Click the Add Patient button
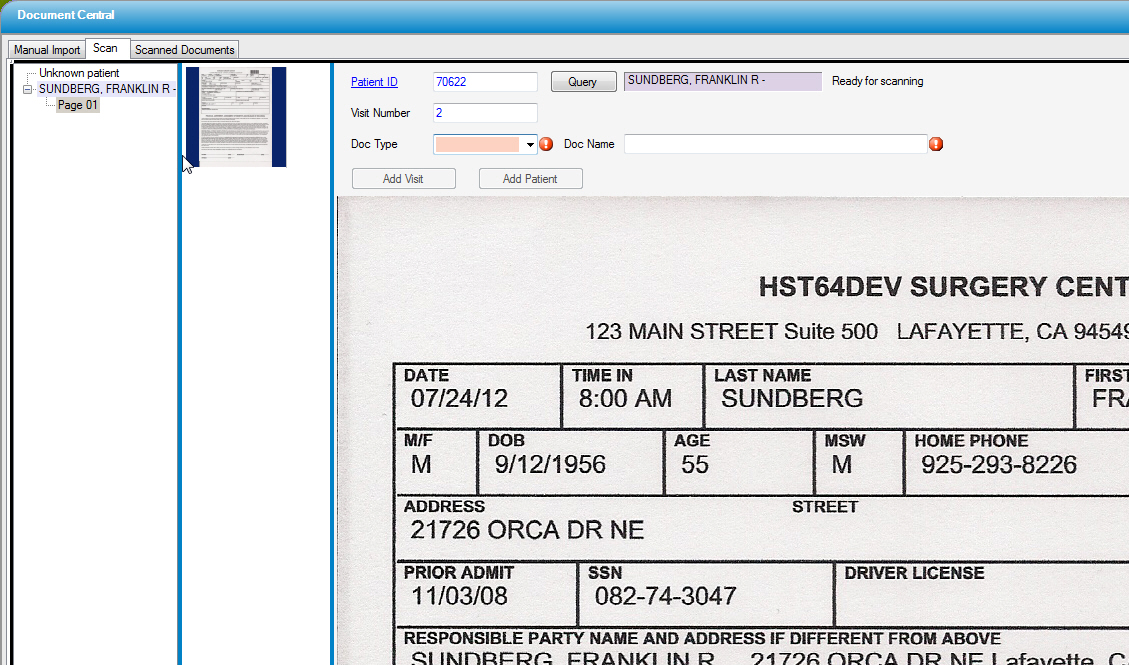The image size is (1129, 665). 530,178
